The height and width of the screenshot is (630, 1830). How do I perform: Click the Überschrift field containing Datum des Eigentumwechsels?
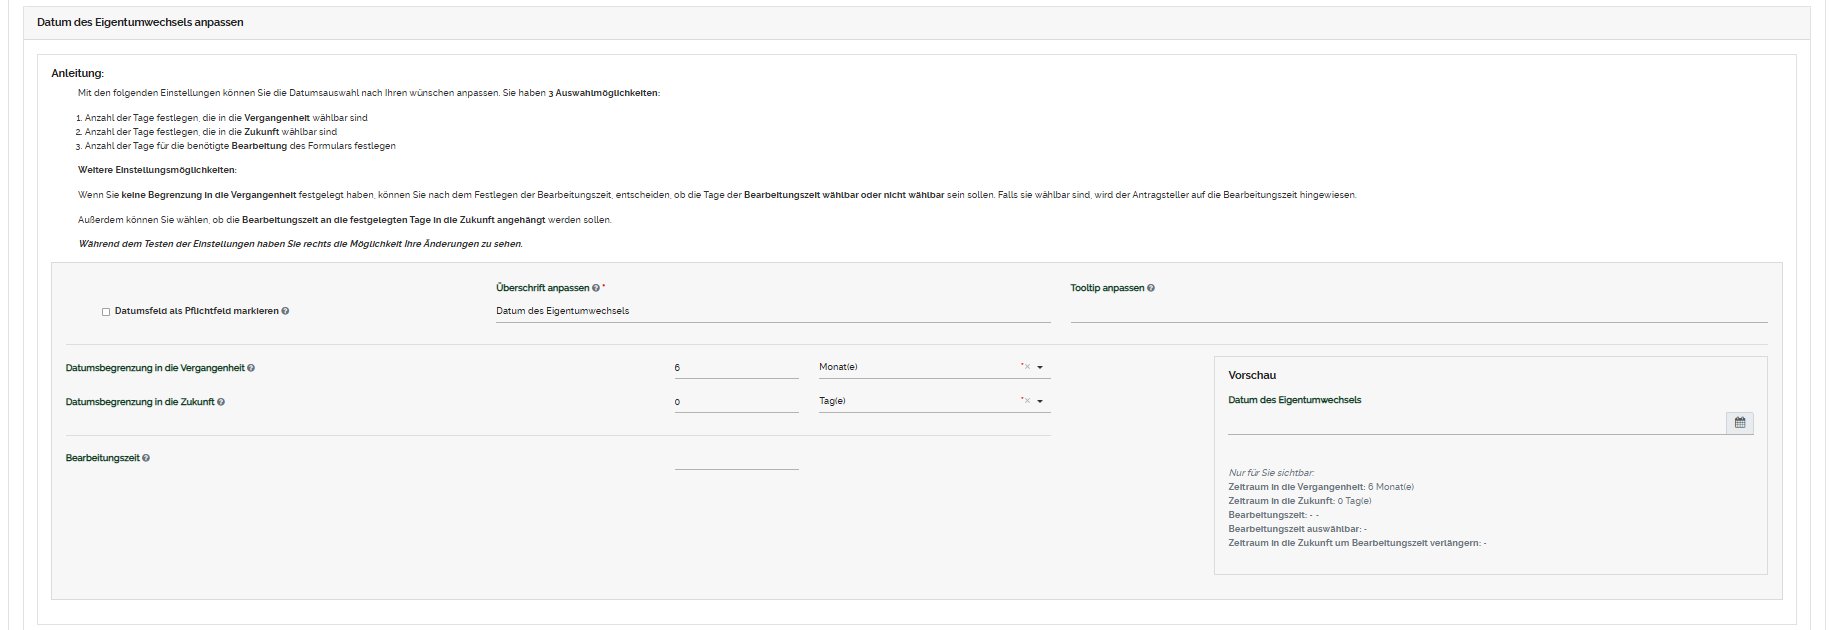pyautogui.click(x=772, y=311)
